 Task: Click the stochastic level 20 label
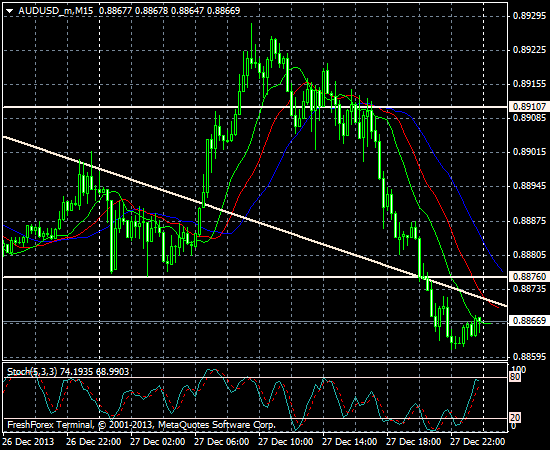pos(515,418)
